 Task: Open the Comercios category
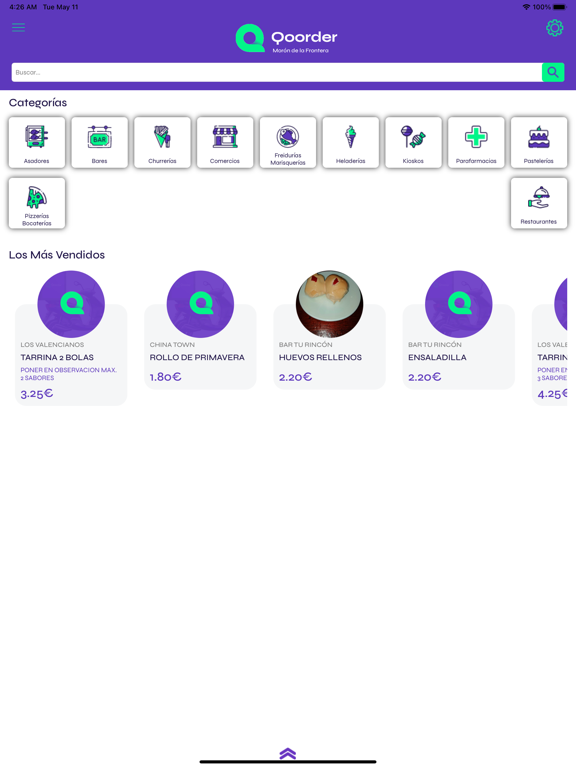click(x=225, y=143)
